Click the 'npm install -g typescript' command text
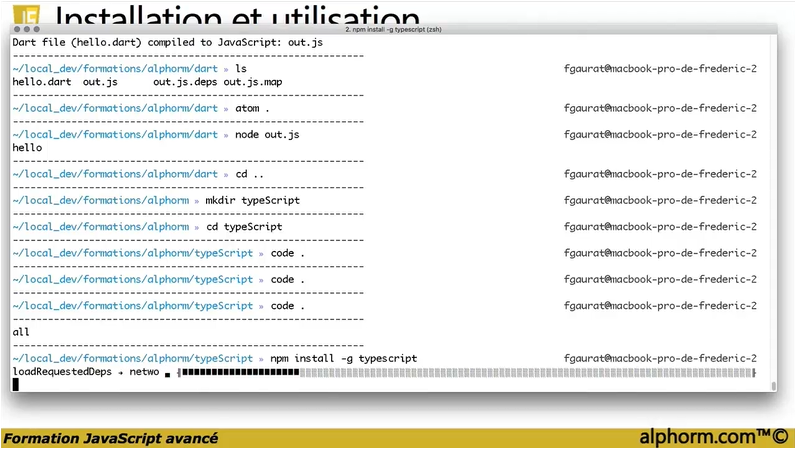This screenshot has height=449, width=796. pos(344,358)
